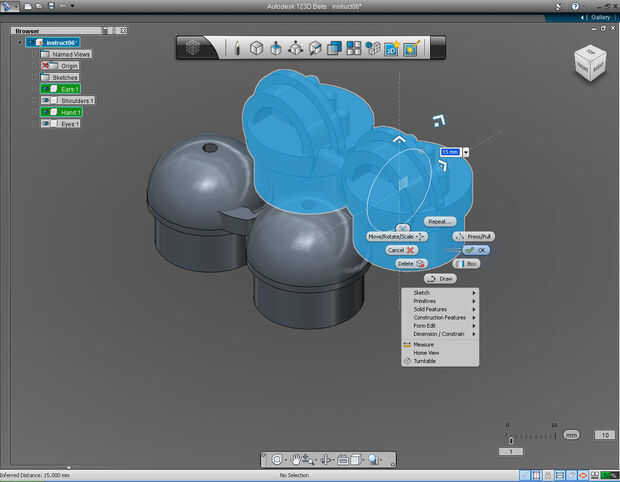Open the Move/Rotate/Scale marking menu option
620x482 pixels.
[x=397, y=236]
